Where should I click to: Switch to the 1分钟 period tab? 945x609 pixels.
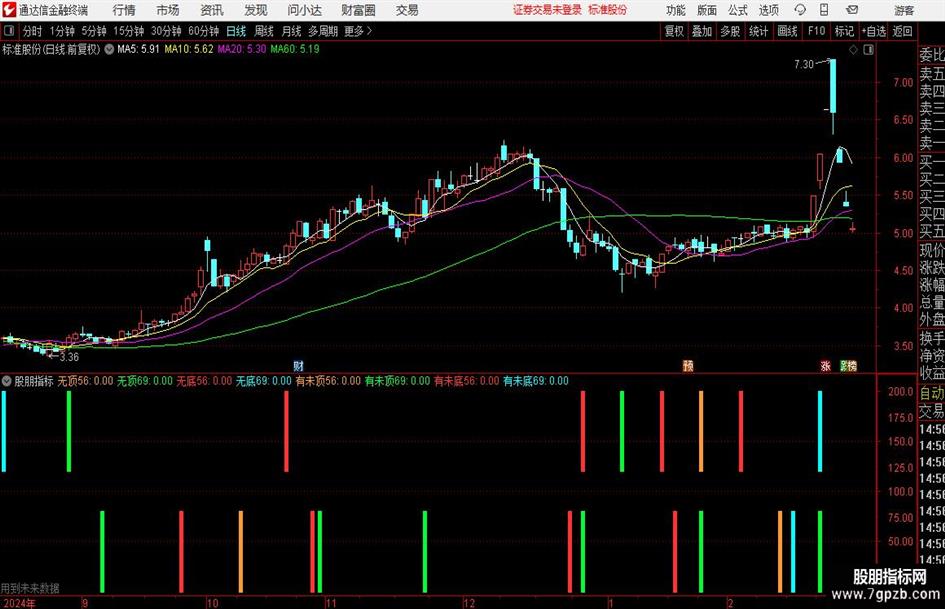[62, 31]
